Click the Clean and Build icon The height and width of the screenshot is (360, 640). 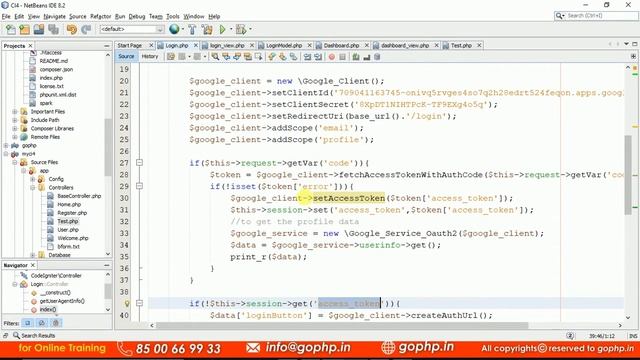pos(207,29)
